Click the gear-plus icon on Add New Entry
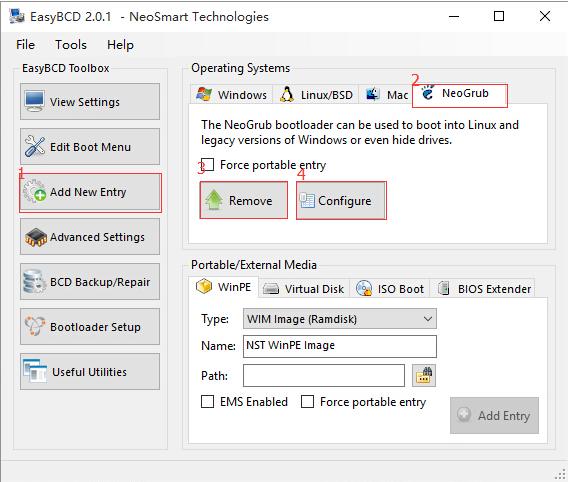This screenshot has height=482, width=568. [x=34, y=191]
